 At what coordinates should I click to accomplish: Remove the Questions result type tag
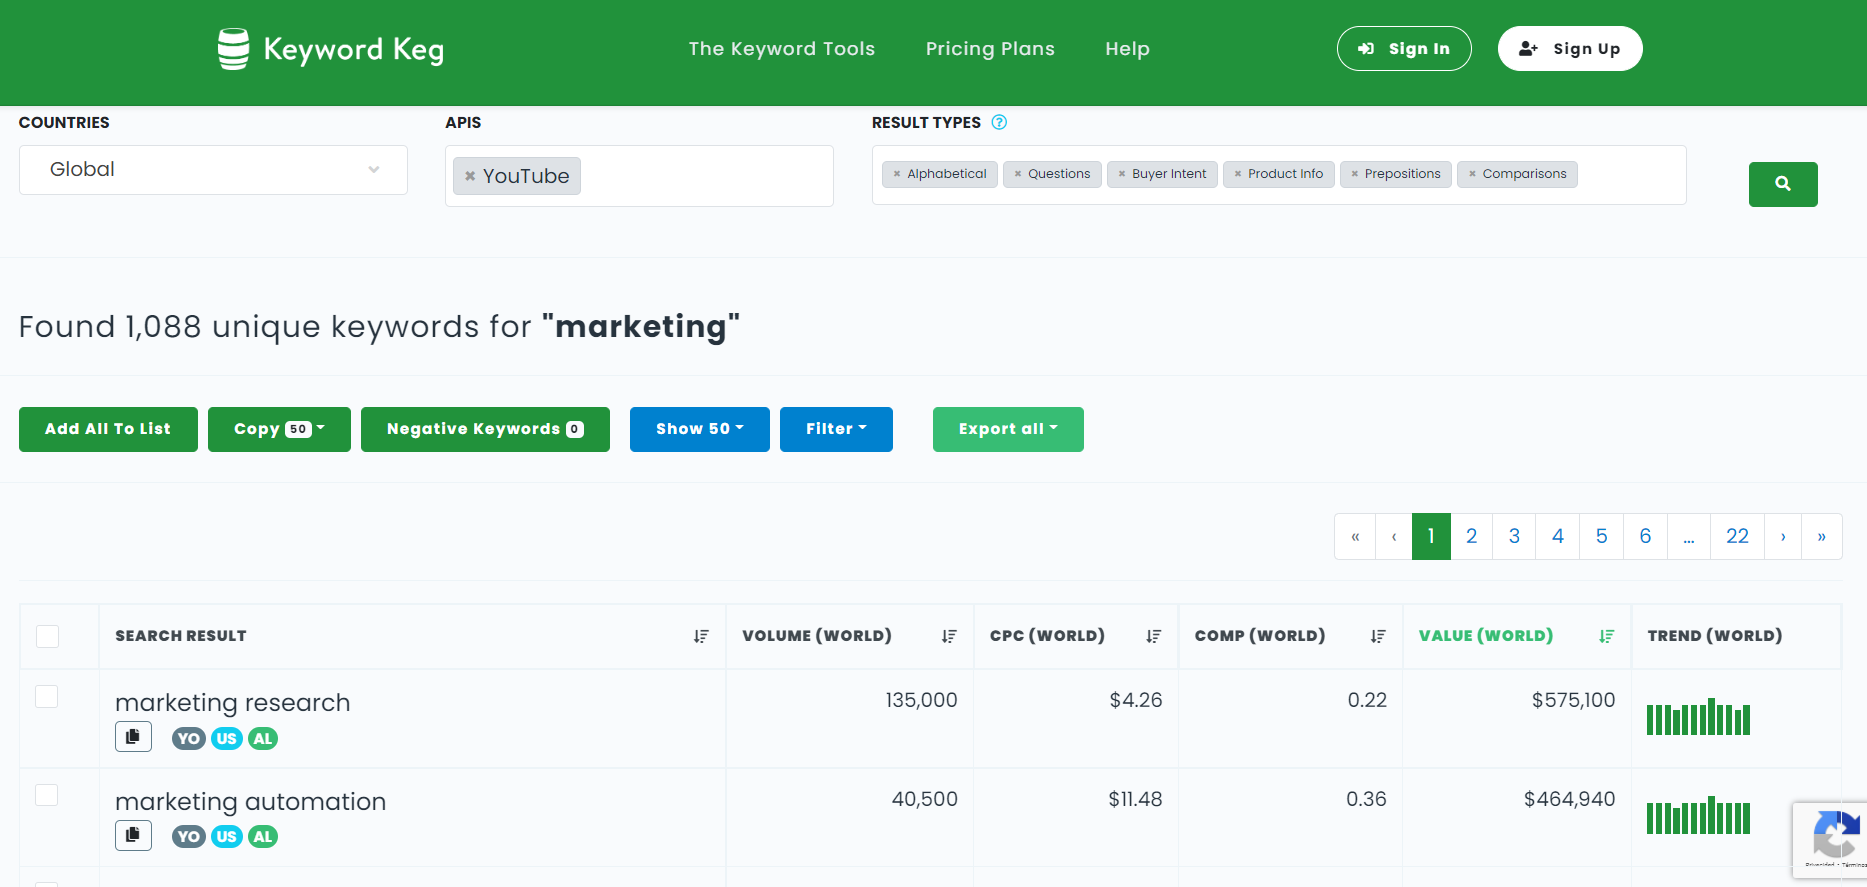(1018, 174)
